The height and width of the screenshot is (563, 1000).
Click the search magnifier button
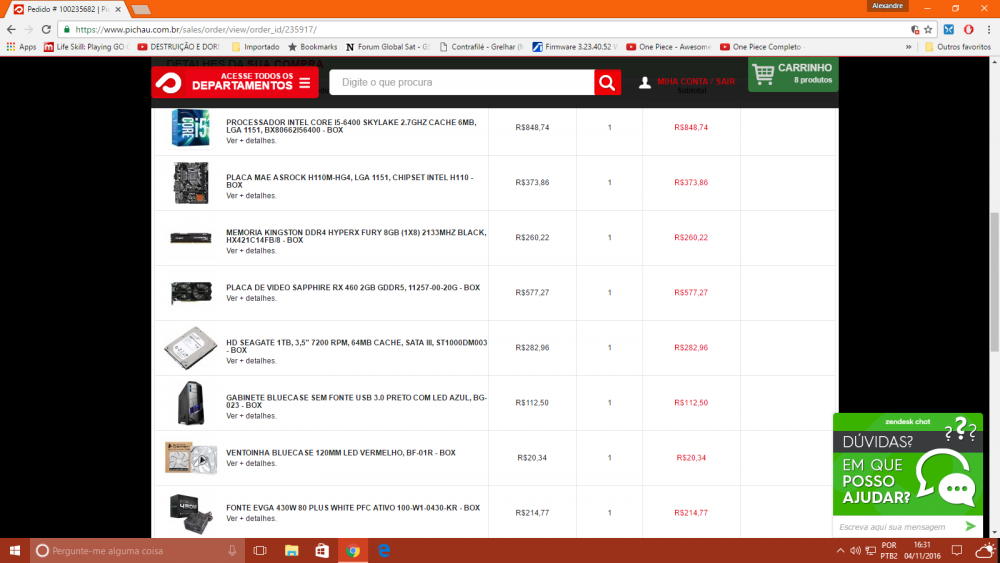(607, 82)
